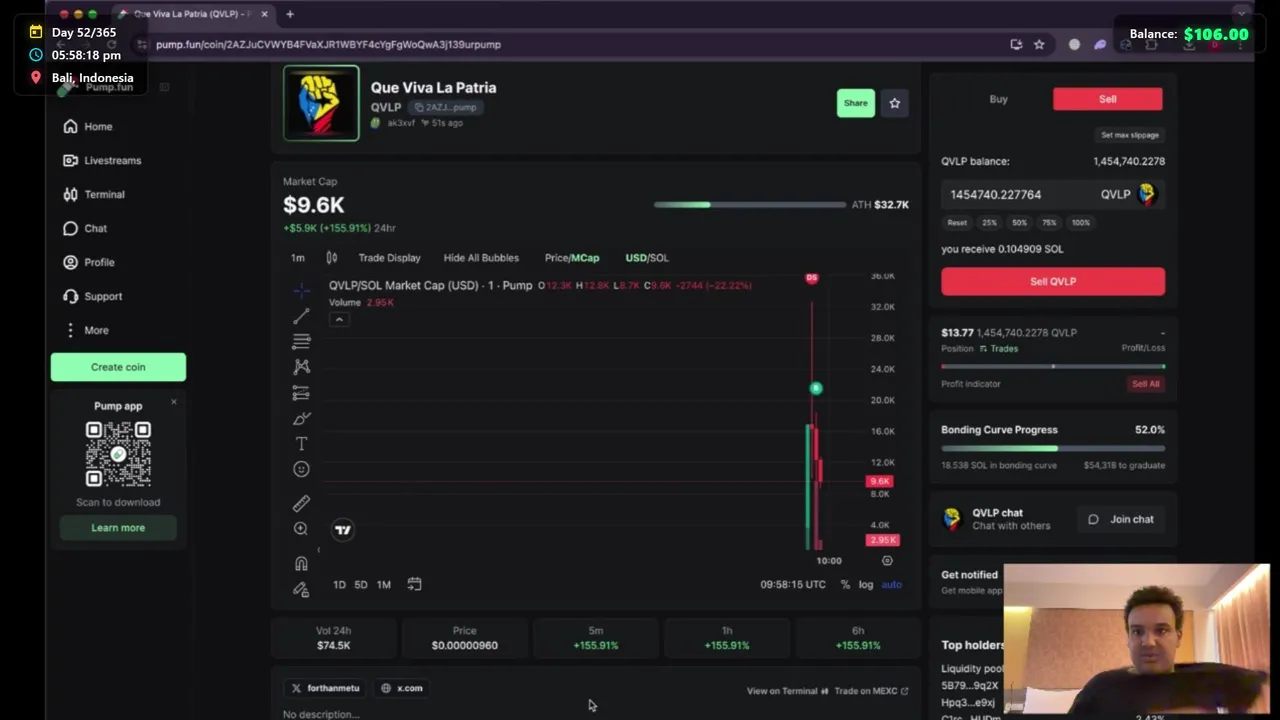Open the Trade Display options
This screenshot has height=720, width=1280.
tap(389, 258)
